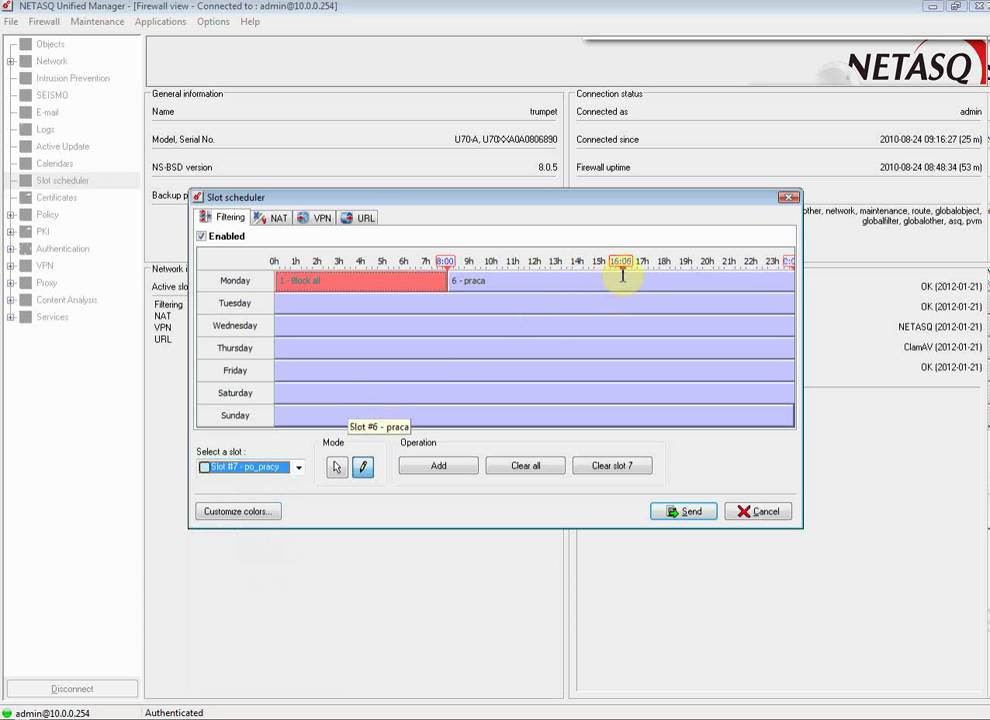Click the Sunday schedule row
This screenshot has width=990, height=720.
(534, 416)
